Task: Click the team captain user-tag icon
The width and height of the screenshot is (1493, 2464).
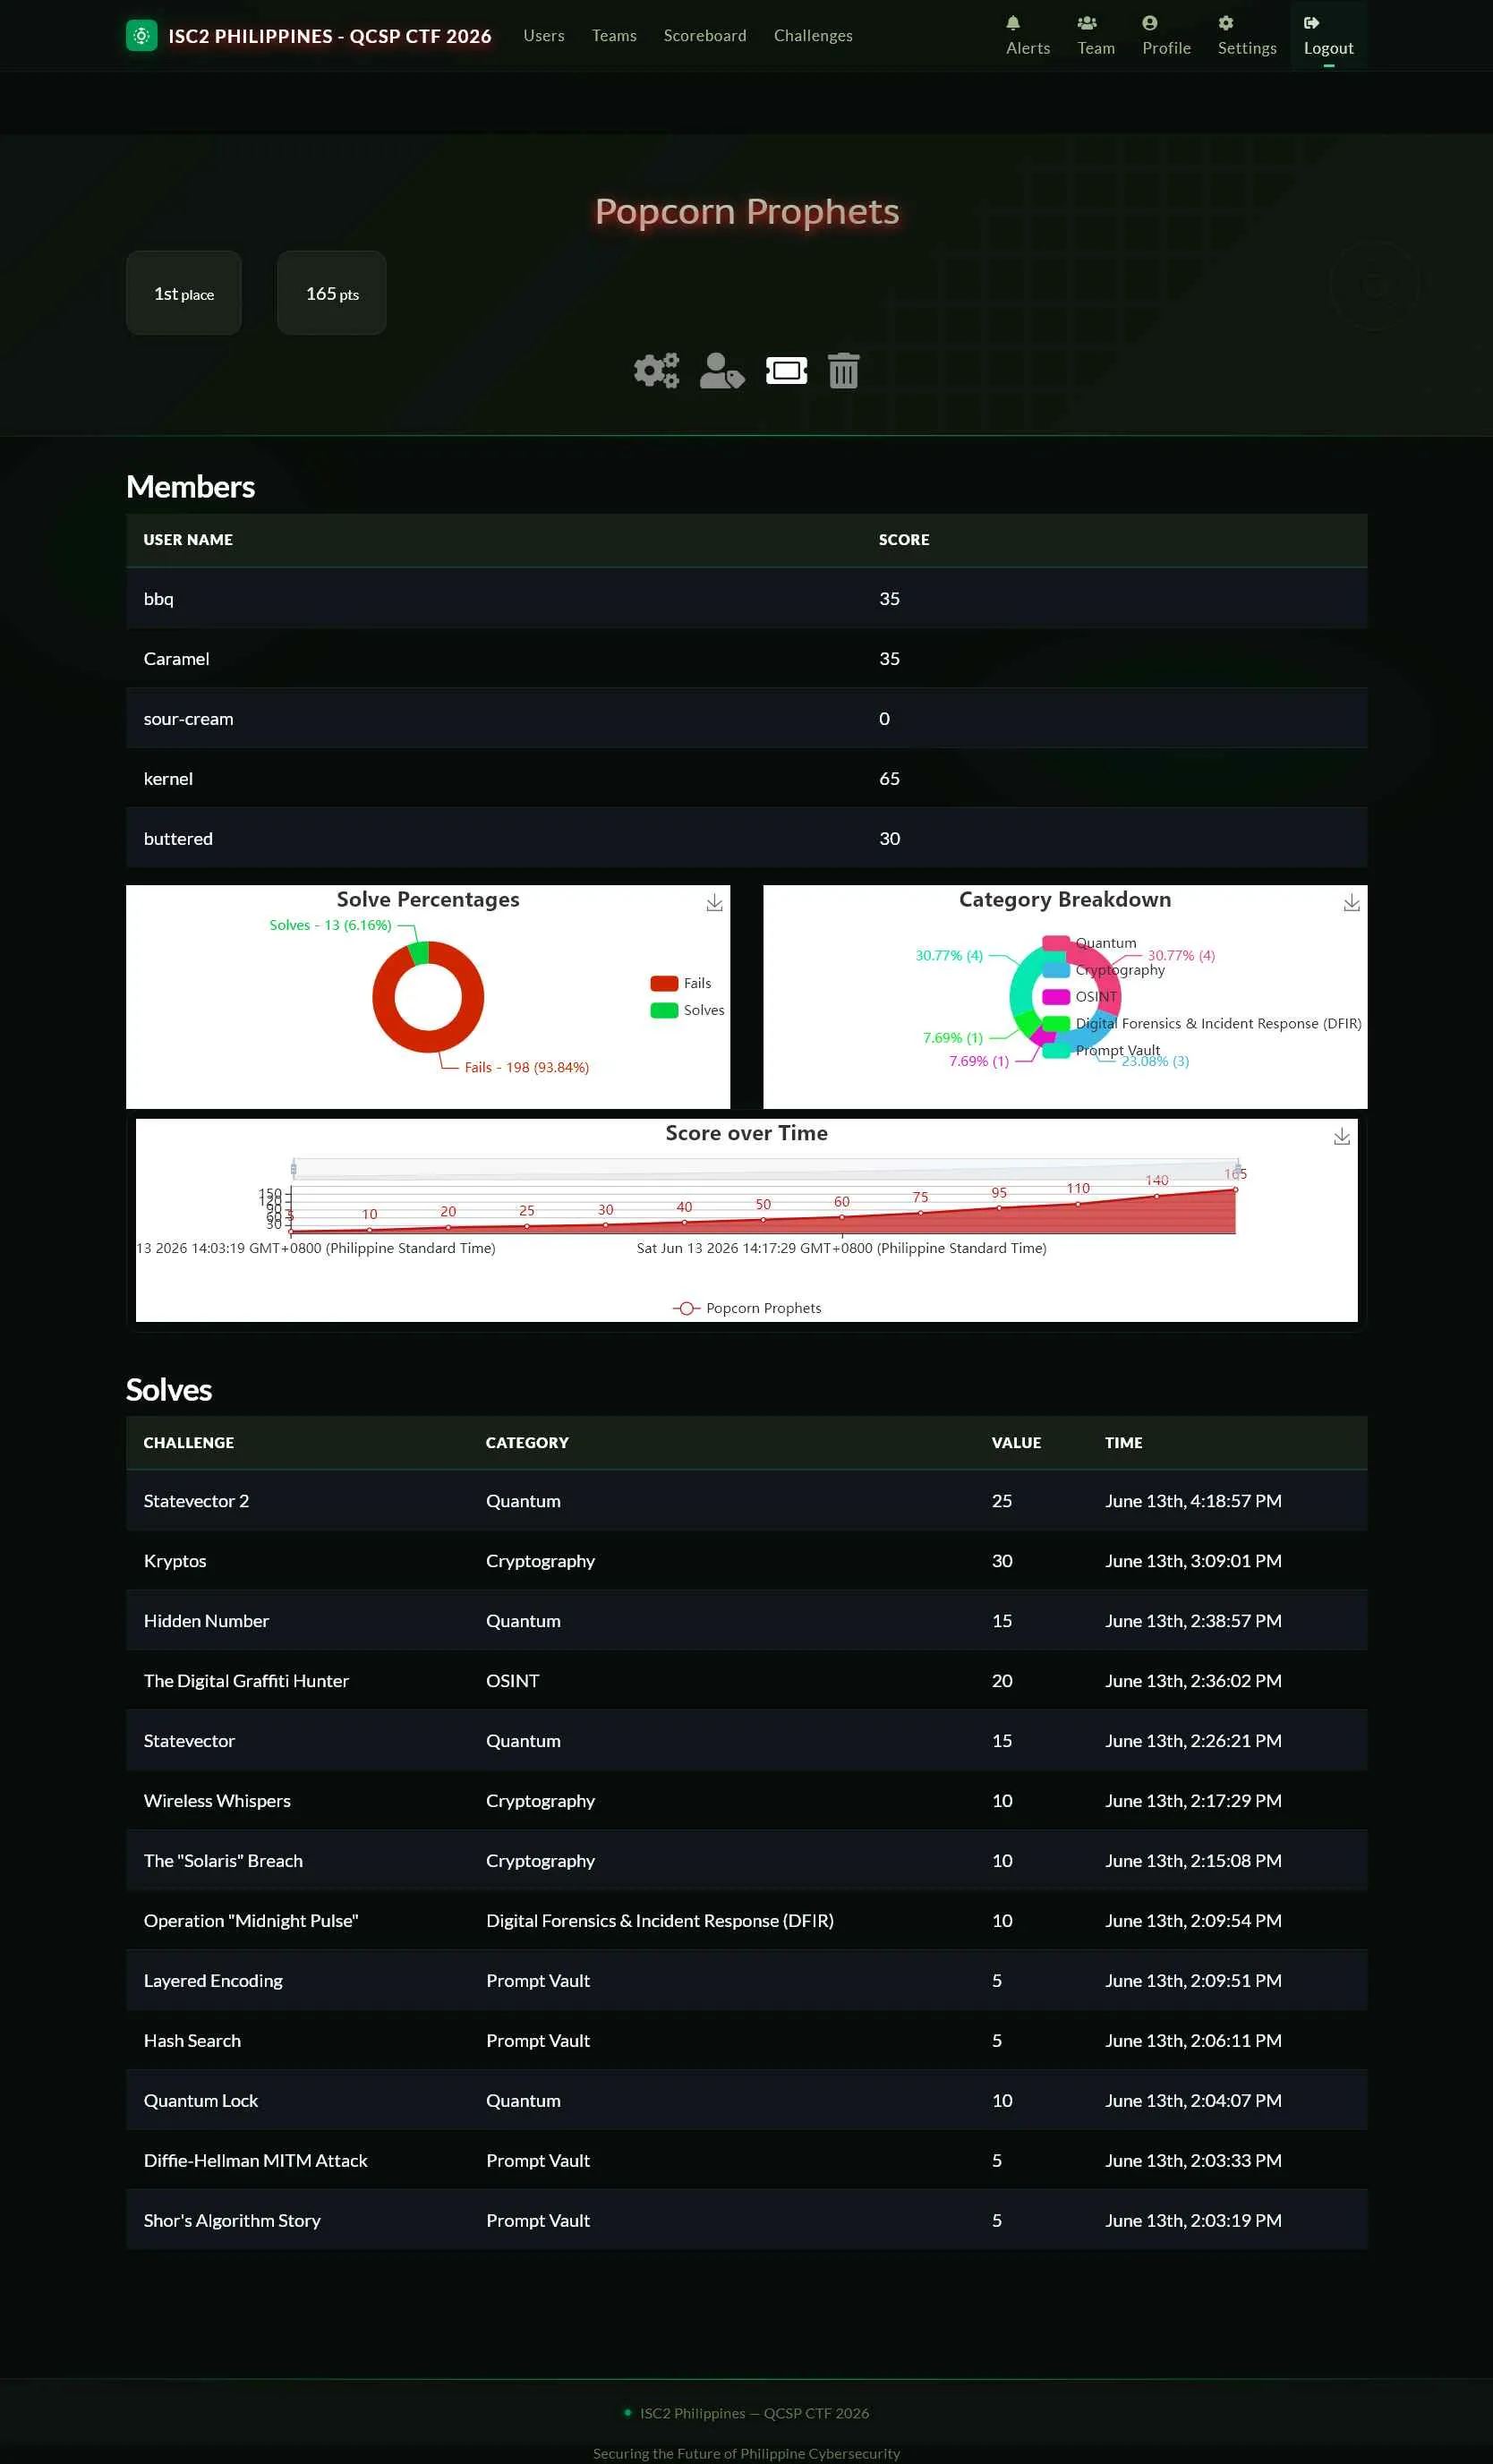Action: click(x=722, y=371)
